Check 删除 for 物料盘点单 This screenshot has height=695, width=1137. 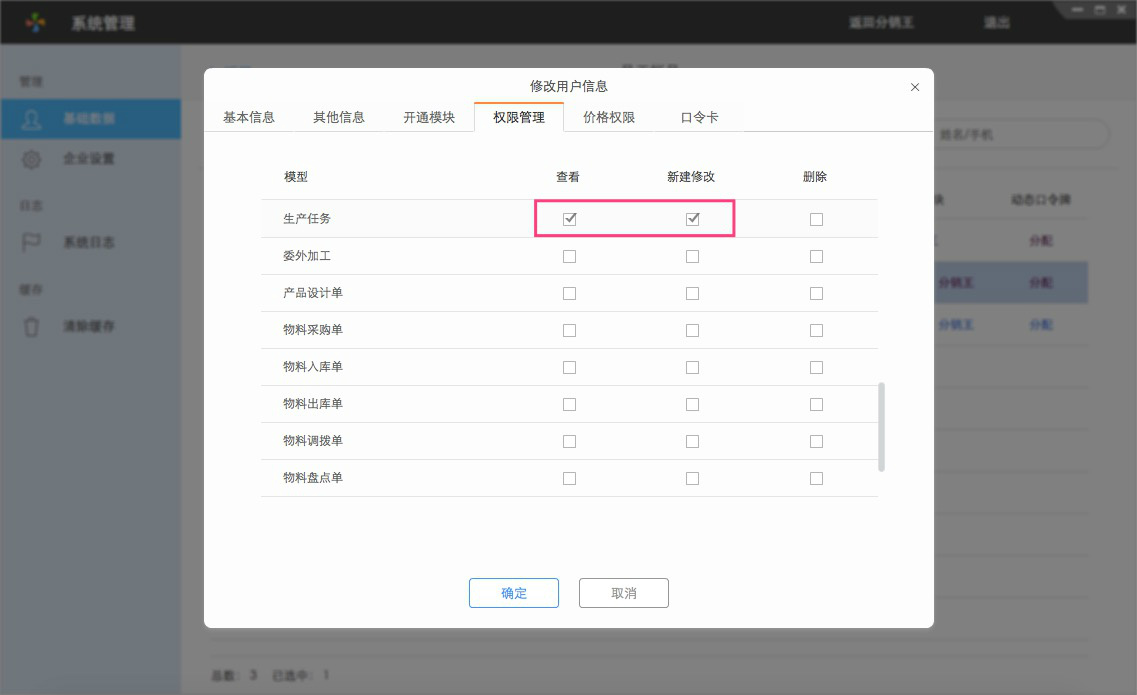pos(816,478)
